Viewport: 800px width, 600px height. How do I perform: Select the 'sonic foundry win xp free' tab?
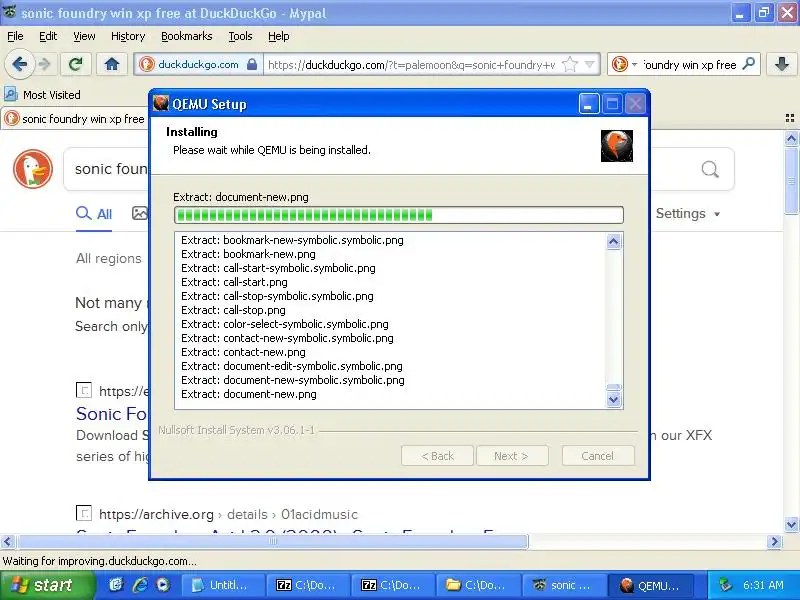point(75,118)
